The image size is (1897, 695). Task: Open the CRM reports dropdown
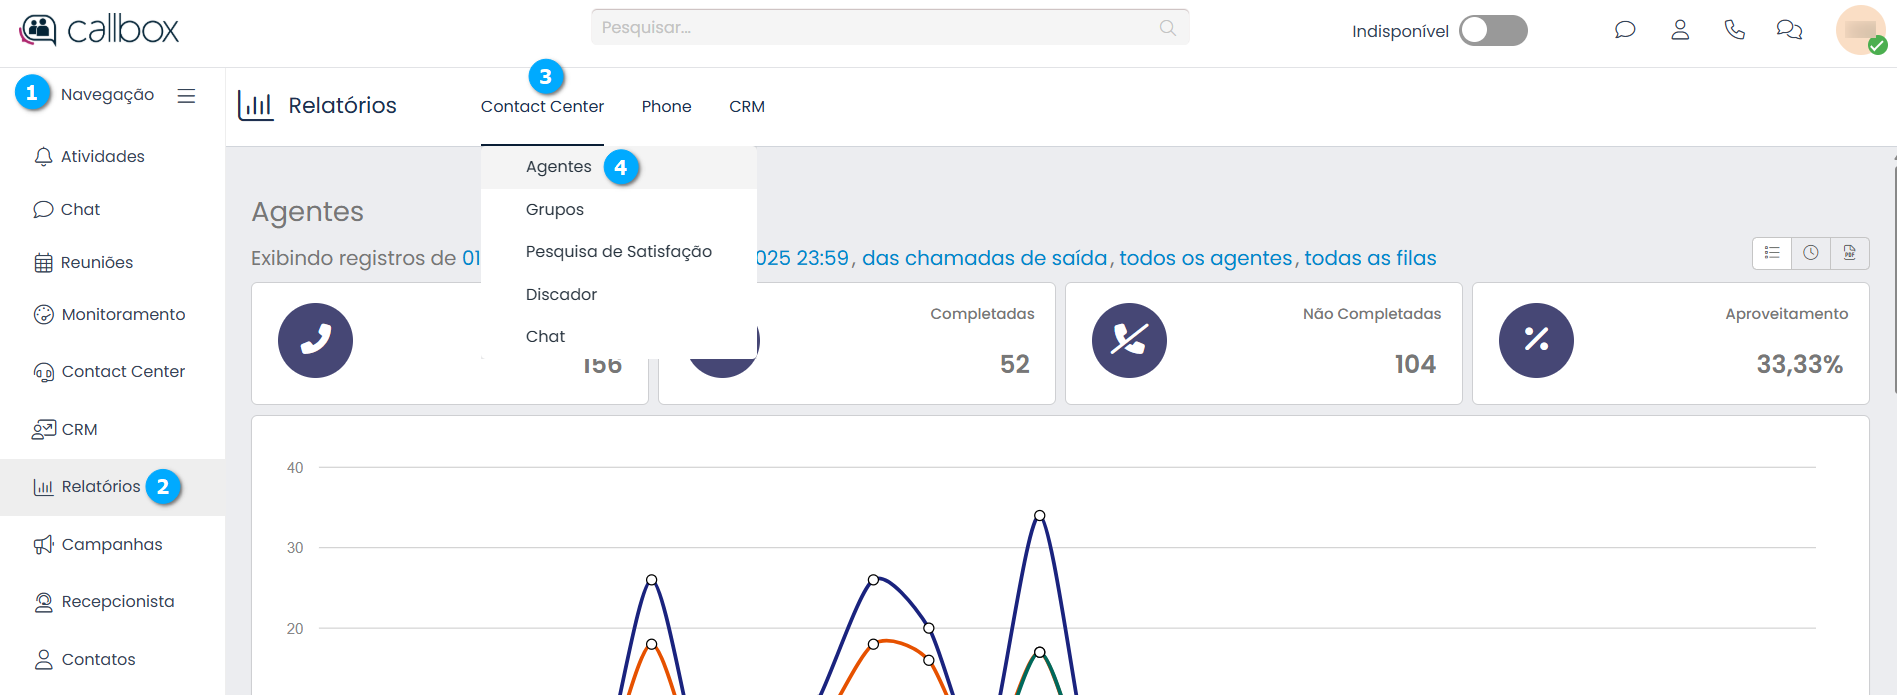click(747, 107)
